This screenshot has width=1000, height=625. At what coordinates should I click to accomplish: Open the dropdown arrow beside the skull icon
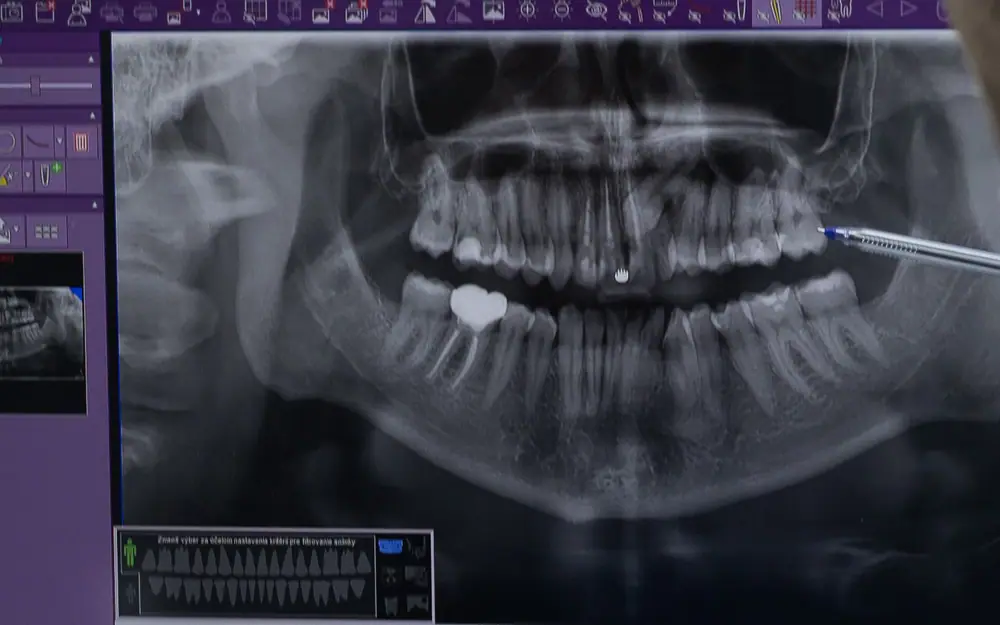coord(16,230)
